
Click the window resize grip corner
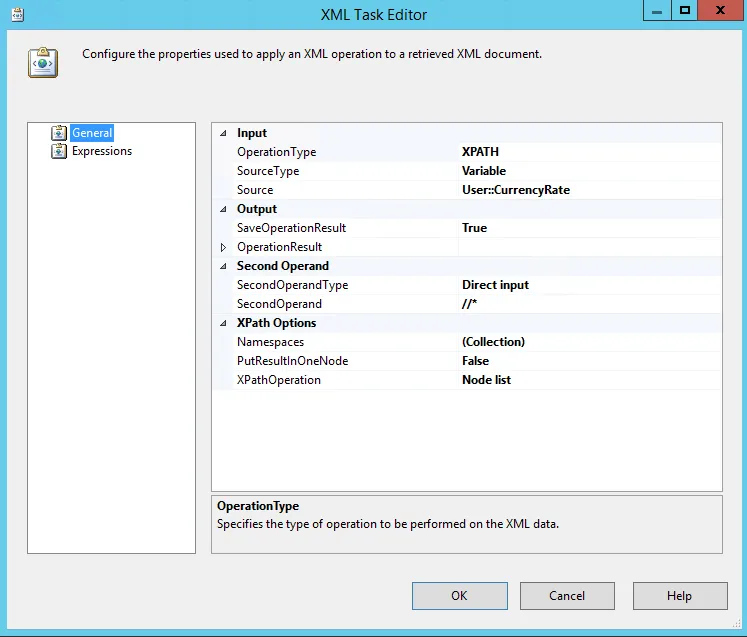click(737, 624)
